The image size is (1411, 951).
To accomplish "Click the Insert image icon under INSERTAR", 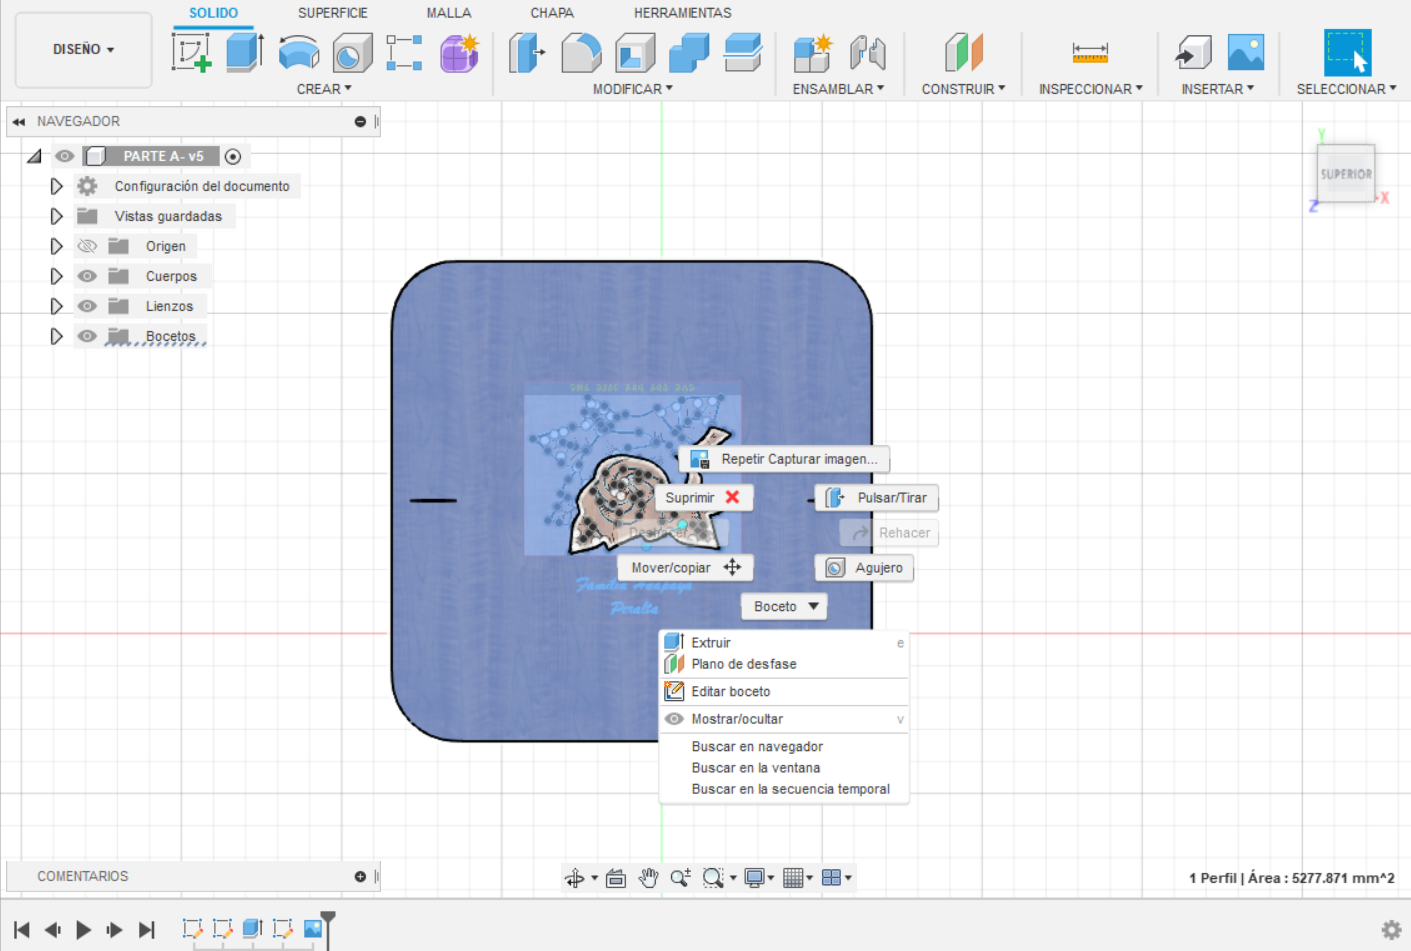I will pyautogui.click(x=1245, y=52).
